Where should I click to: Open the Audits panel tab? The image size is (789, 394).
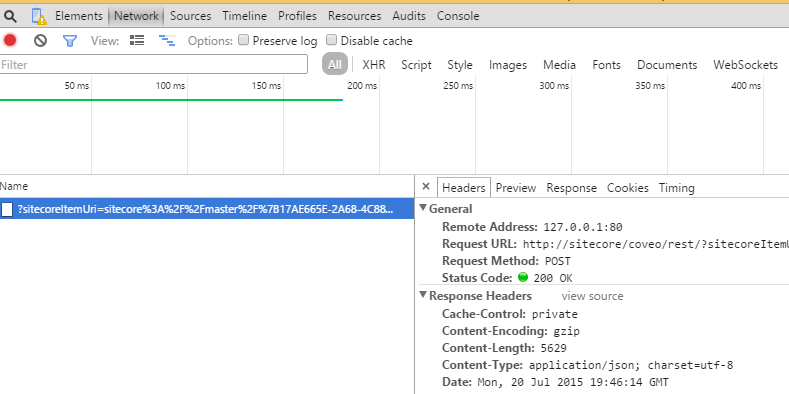click(409, 16)
